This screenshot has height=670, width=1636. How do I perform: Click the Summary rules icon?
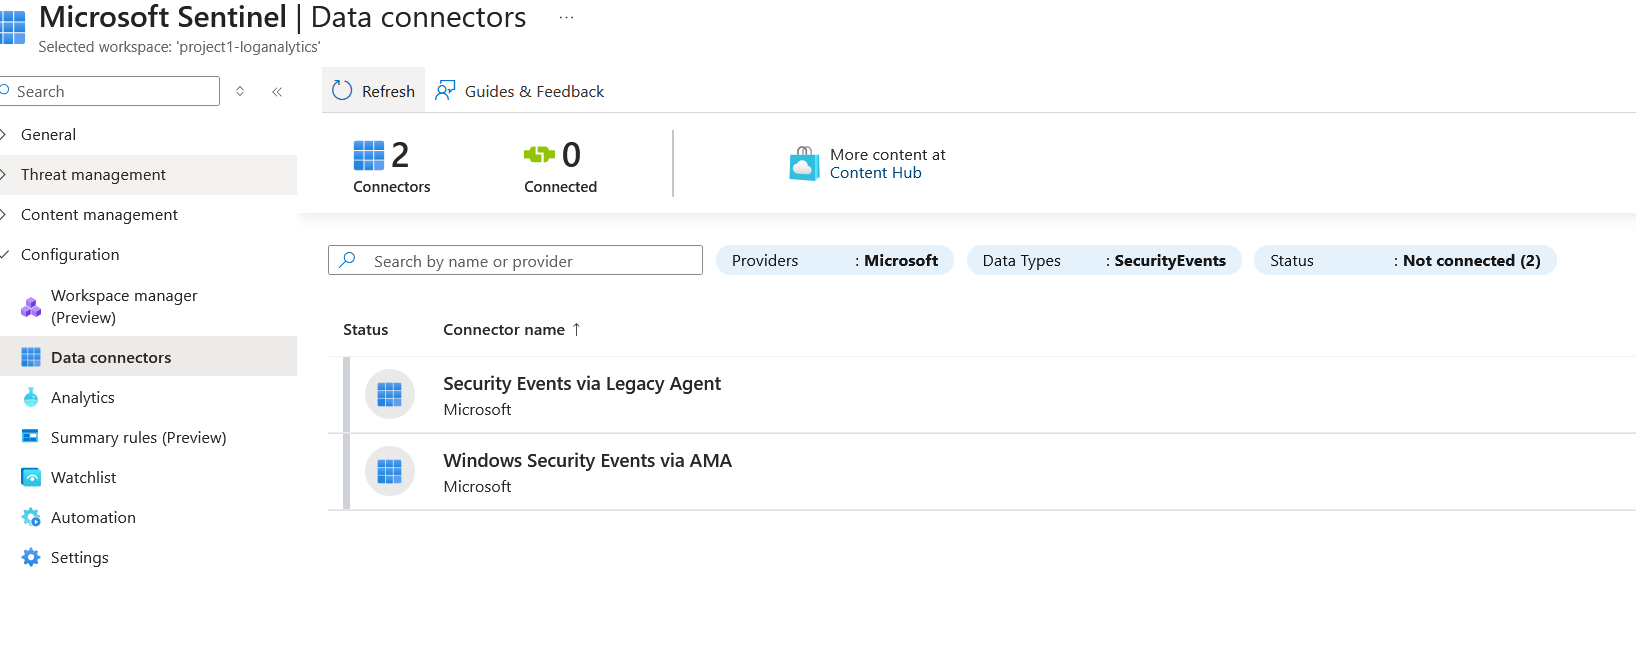(31, 436)
